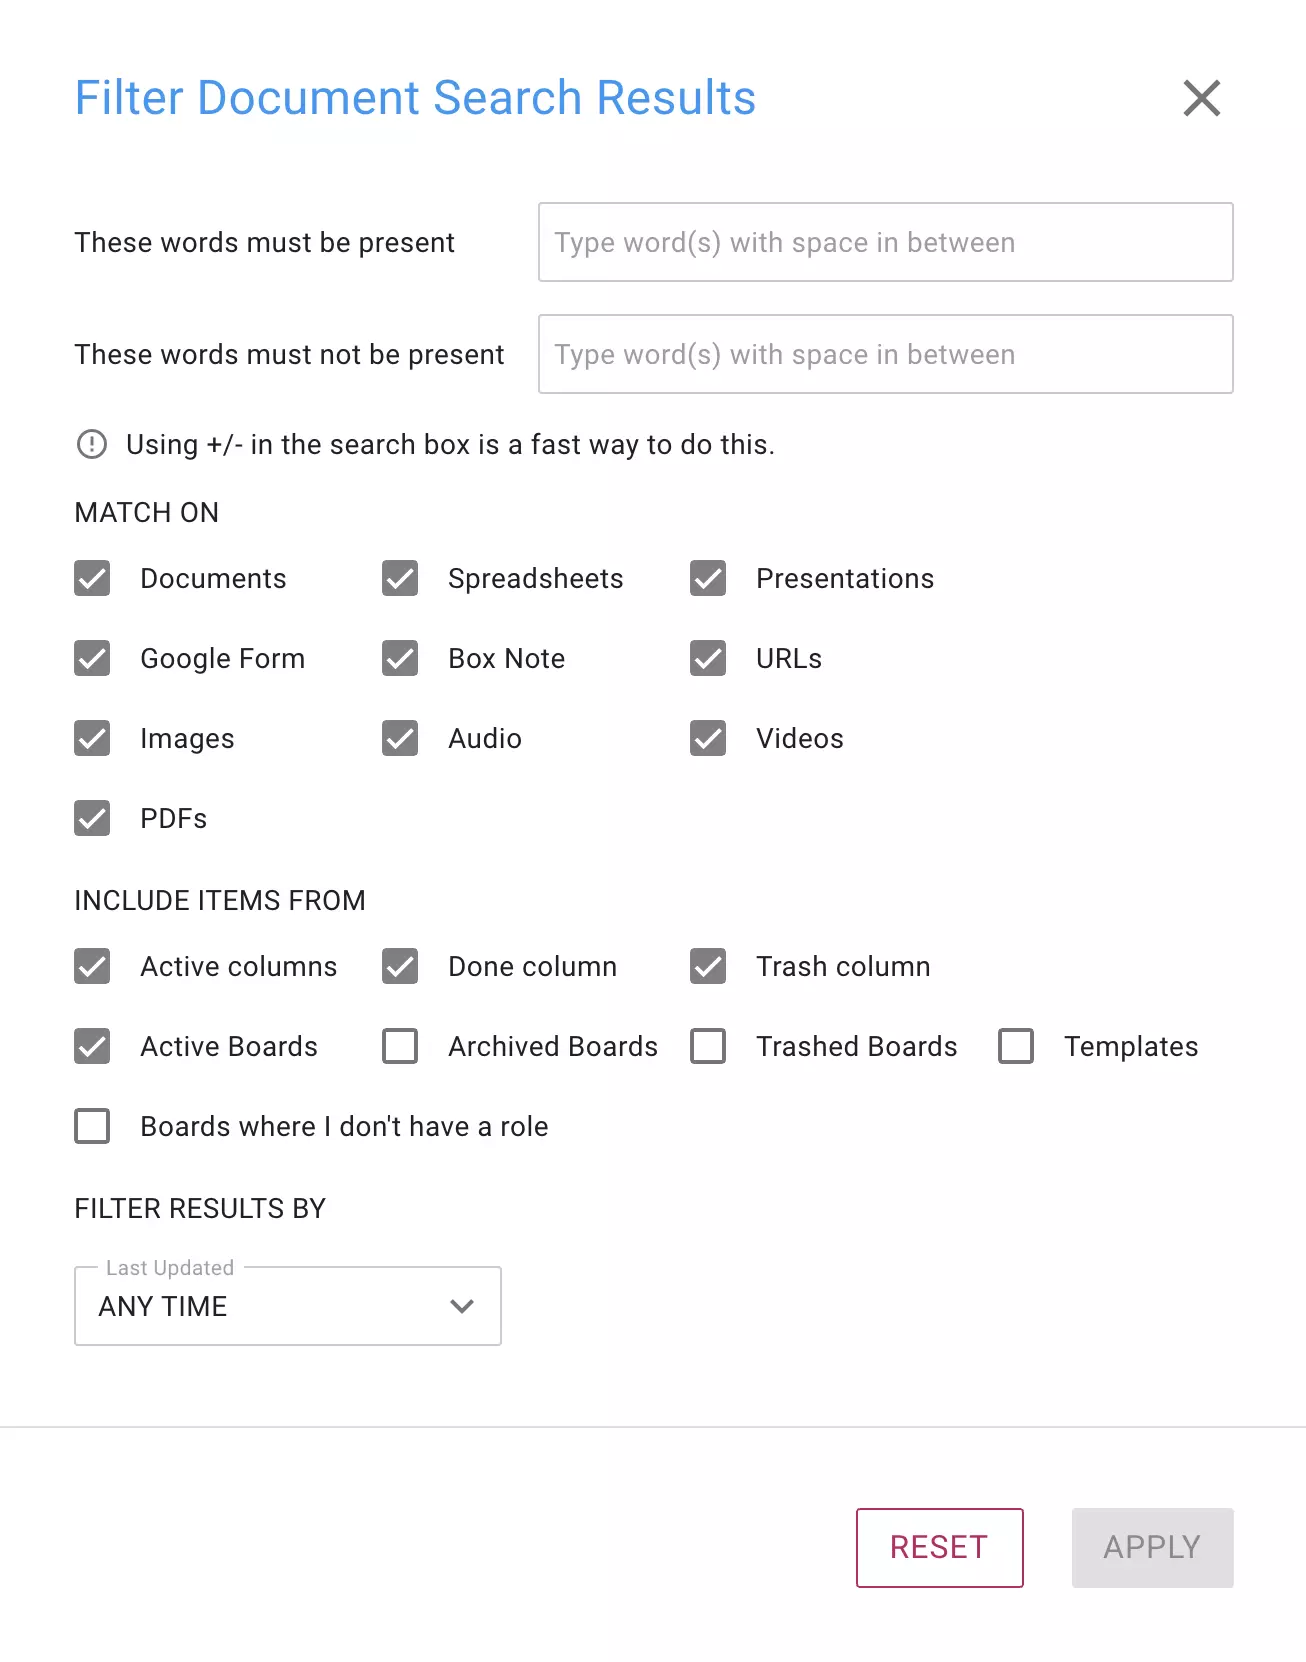Check the Trashed Boards option
Image resolution: width=1306 pixels, height=1662 pixels.
[708, 1046]
